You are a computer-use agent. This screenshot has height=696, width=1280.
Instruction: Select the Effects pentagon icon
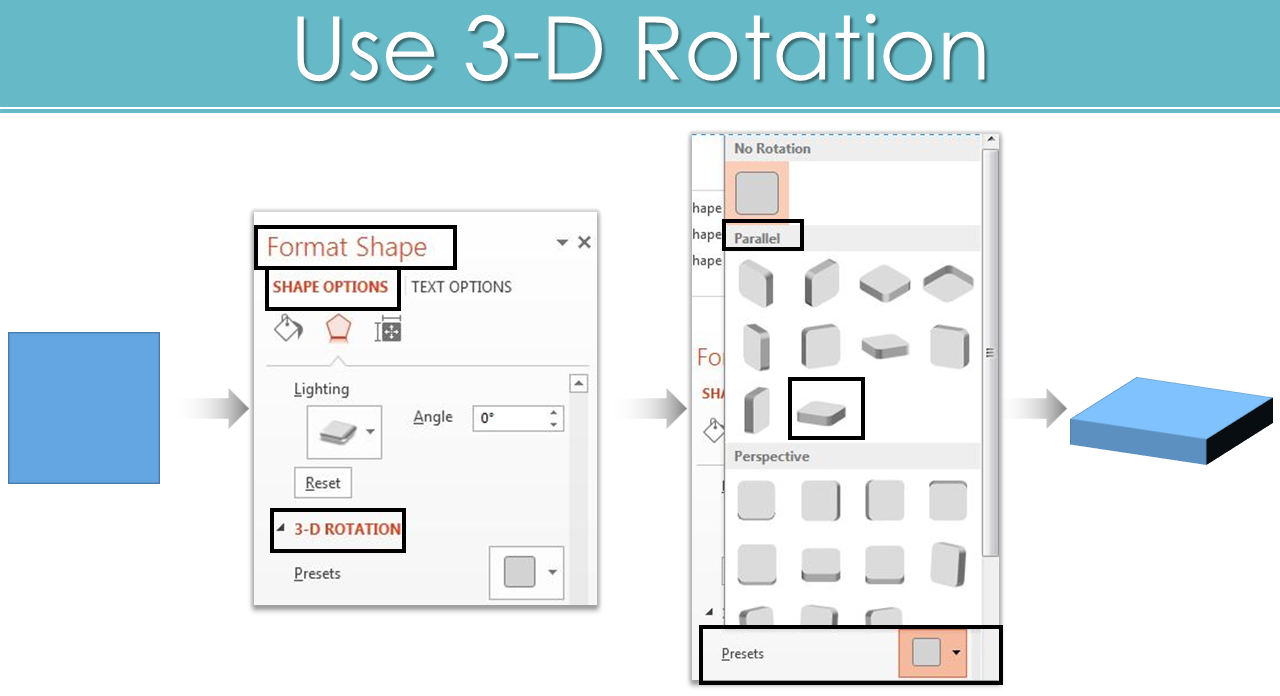coord(338,329)
